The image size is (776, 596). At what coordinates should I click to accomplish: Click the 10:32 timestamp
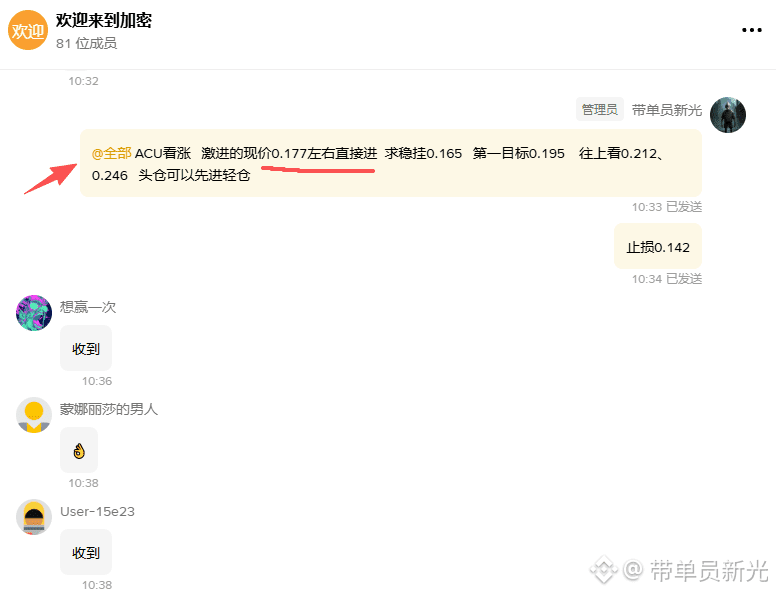click(x=84, y=81)
